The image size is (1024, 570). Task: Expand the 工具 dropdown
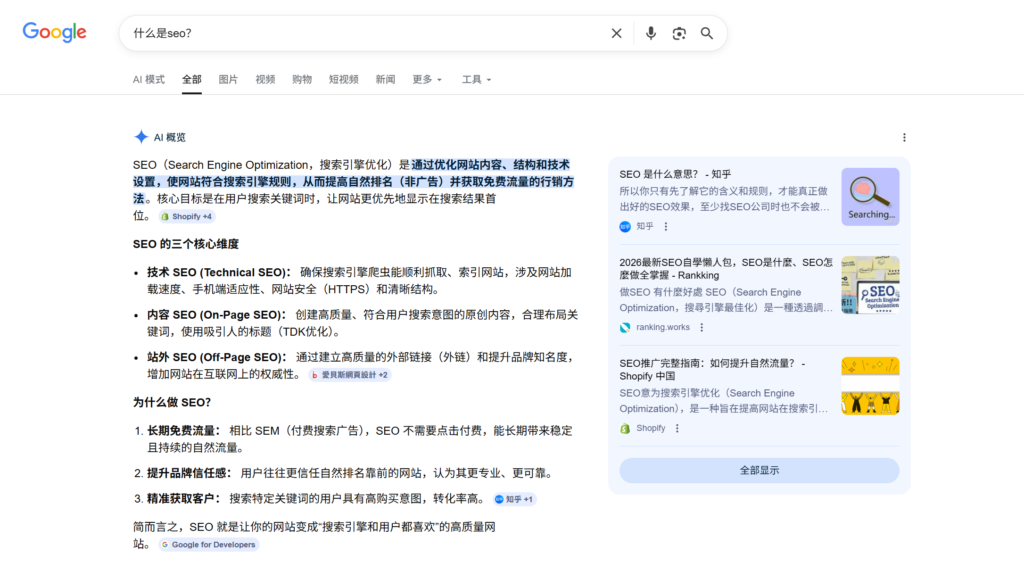point(476,80)
